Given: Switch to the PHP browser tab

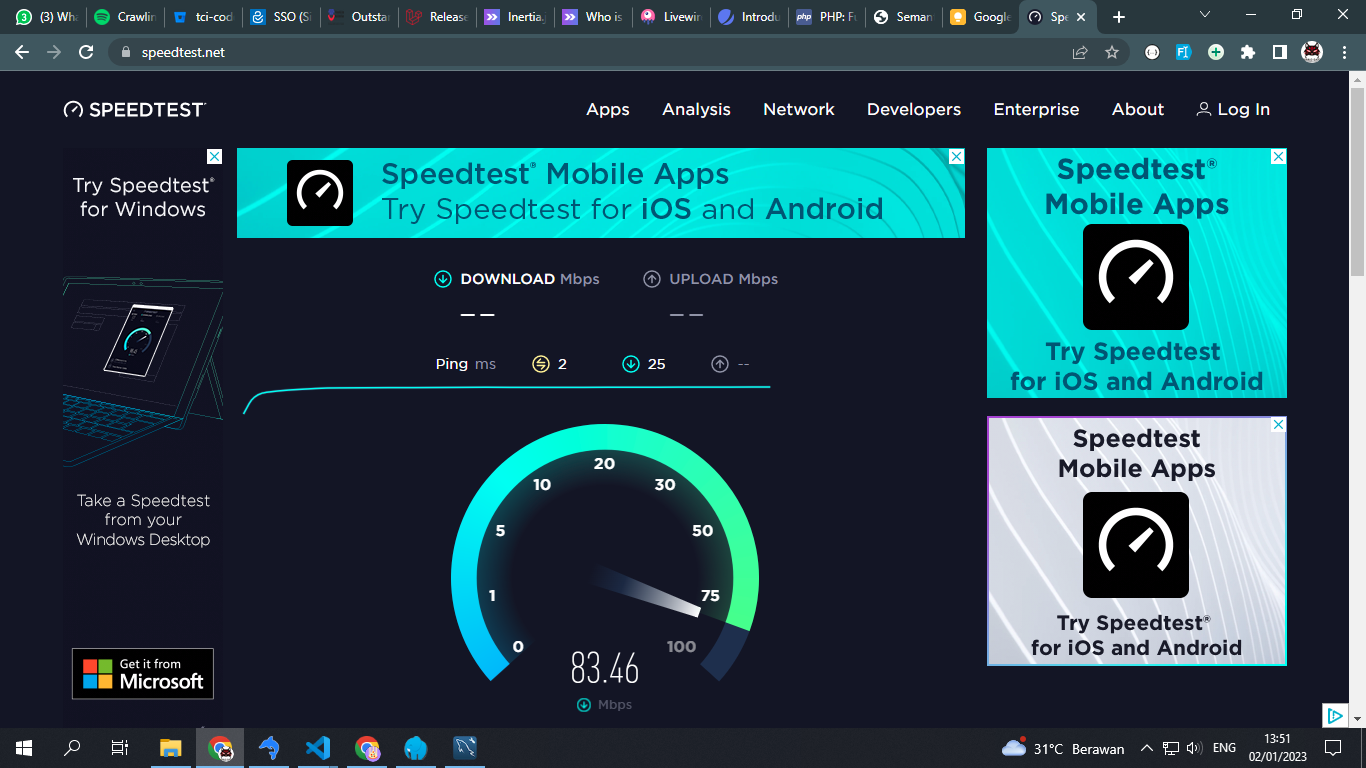Looking at the screenshot, I should point(825,17).
